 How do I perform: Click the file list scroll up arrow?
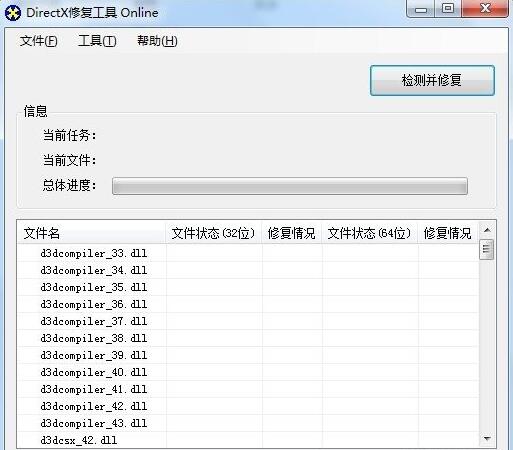click(487, 230)
